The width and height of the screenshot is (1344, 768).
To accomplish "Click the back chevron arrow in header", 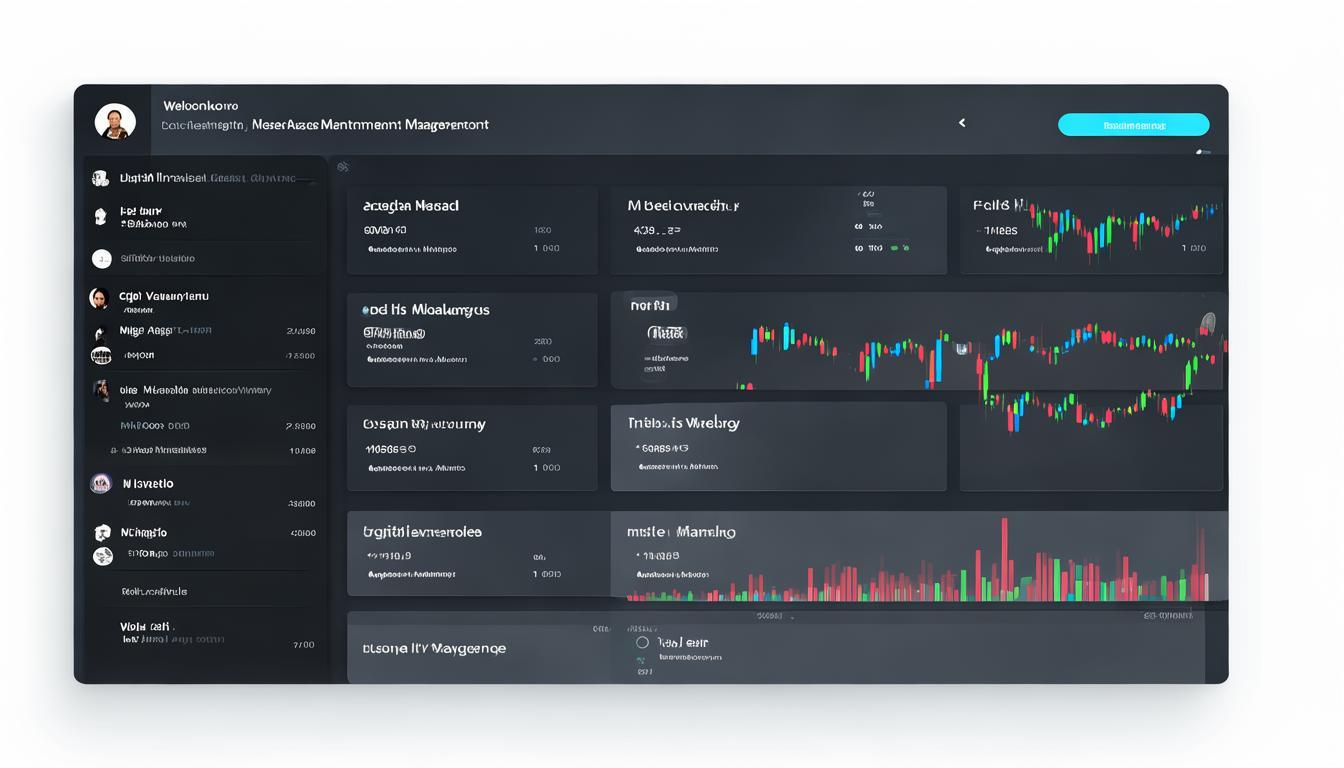I will coord(962,123).
